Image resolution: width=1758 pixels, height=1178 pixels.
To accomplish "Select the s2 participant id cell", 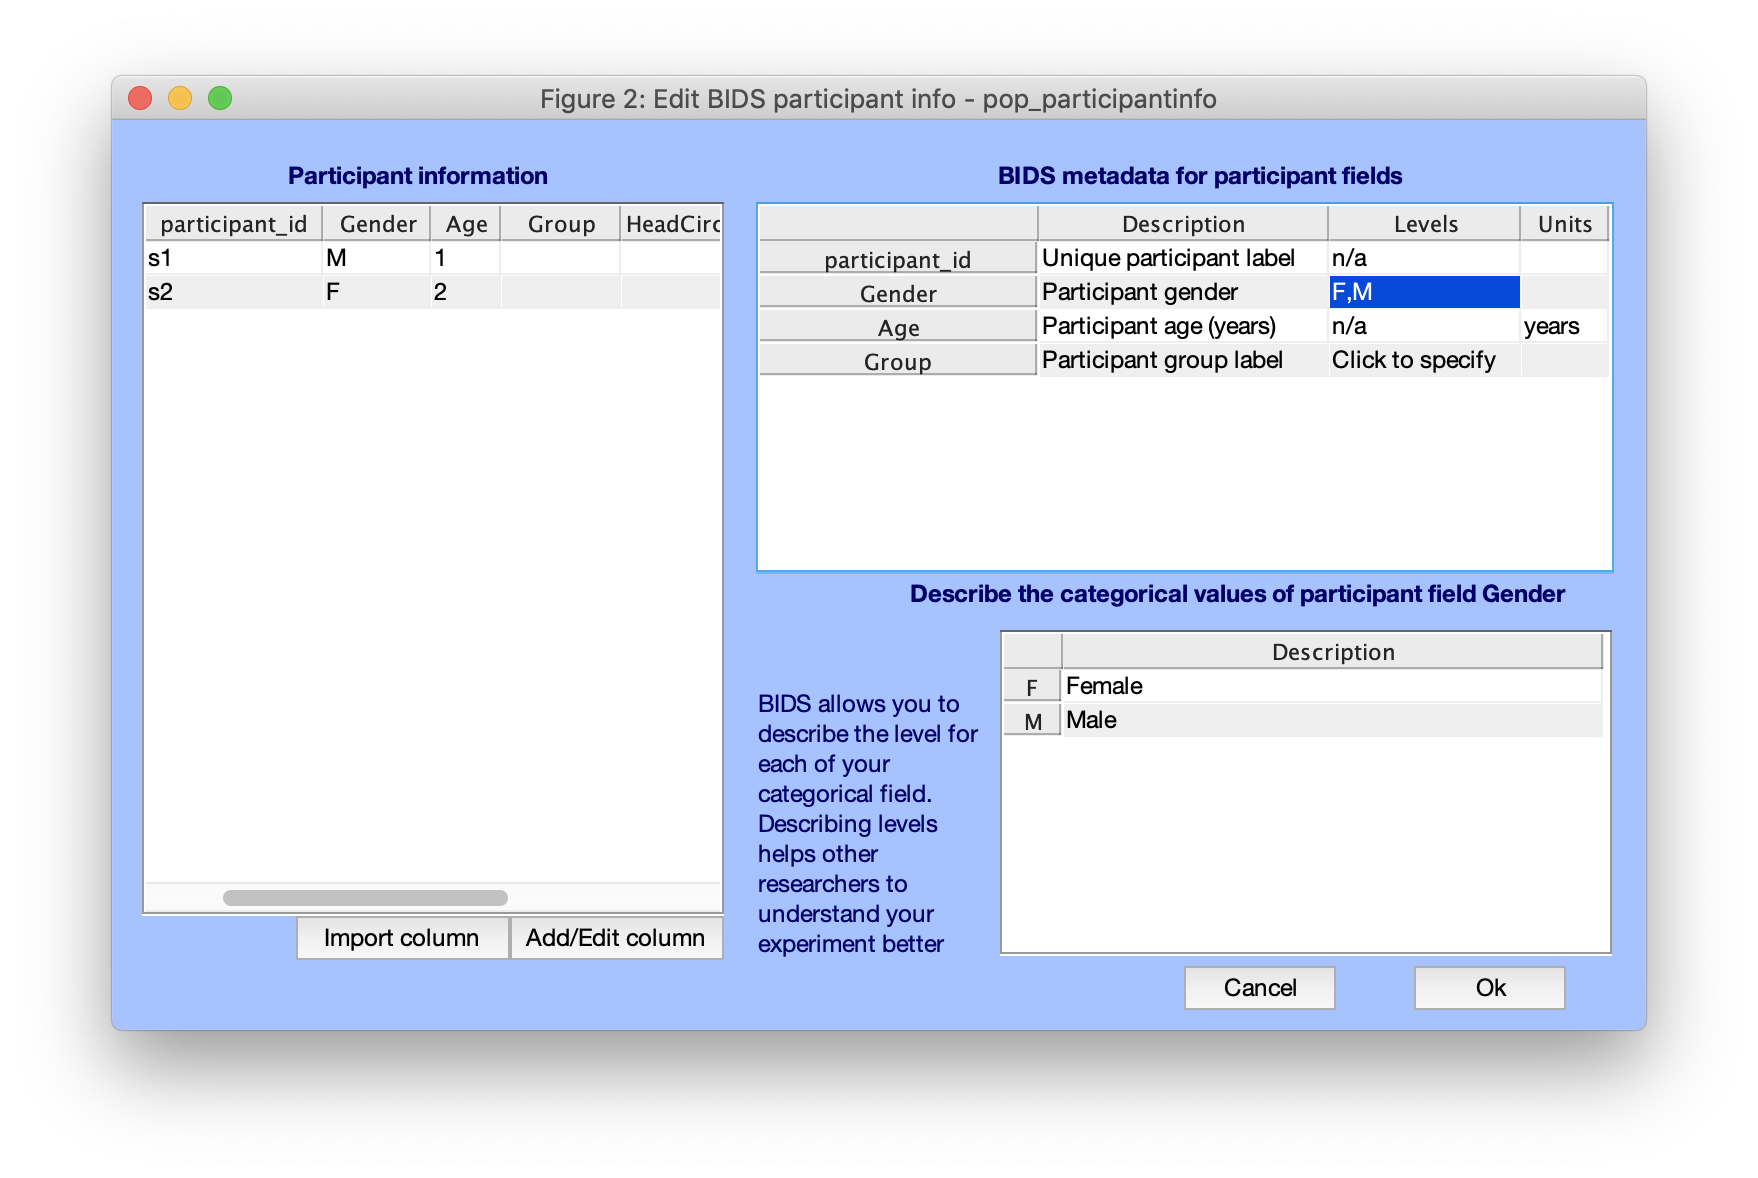I will point(232,292).
